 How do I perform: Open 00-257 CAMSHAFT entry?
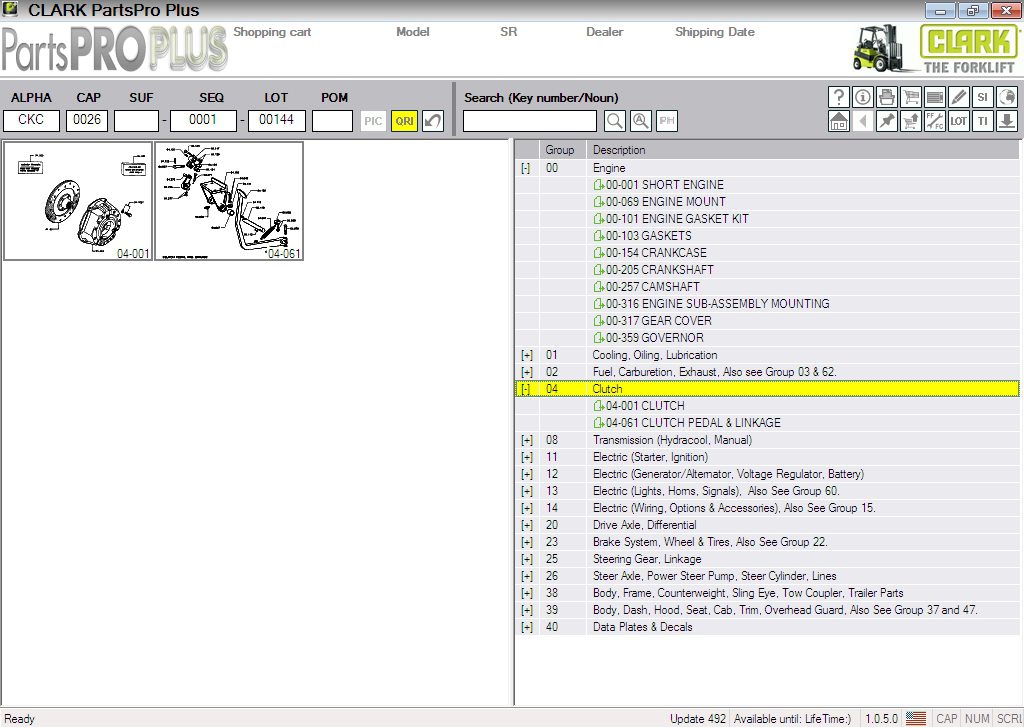click(x=647, y=287)
